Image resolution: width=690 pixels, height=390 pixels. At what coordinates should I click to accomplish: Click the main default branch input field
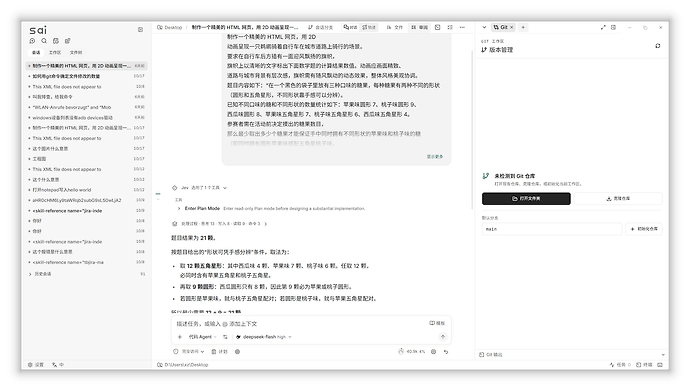click(552, 229)
